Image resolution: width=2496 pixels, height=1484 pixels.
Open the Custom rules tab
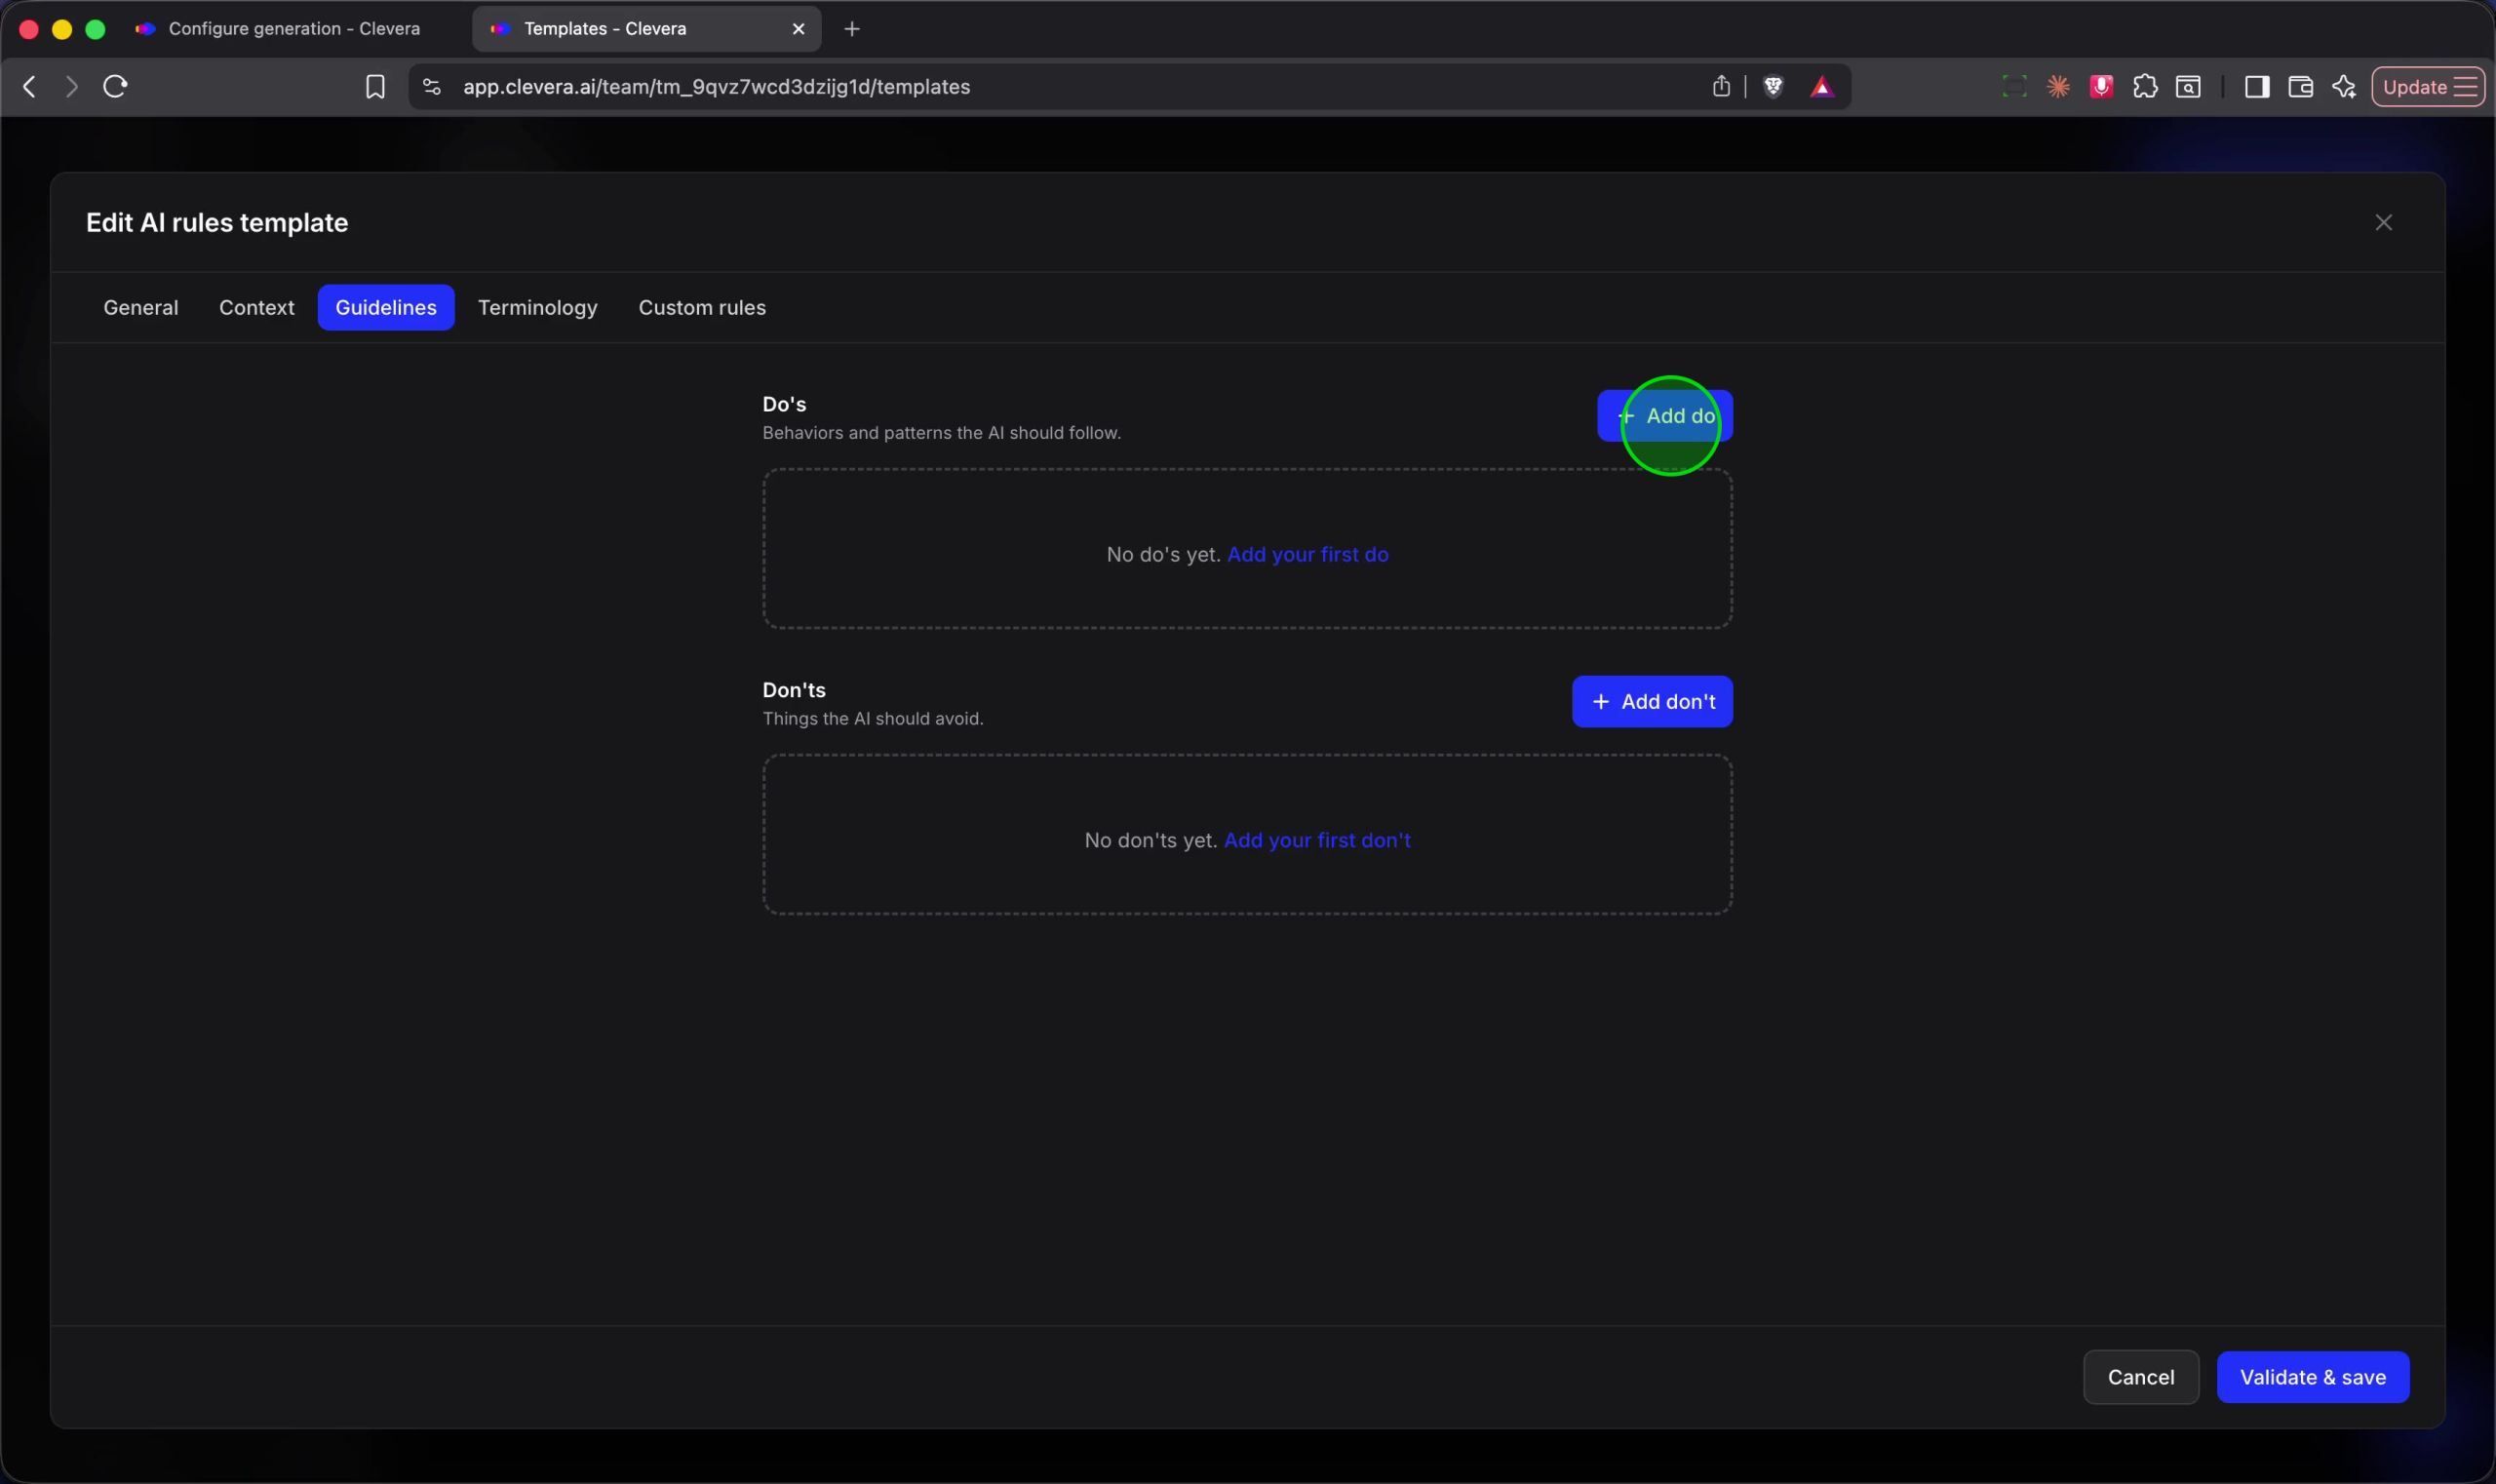[702, 307]
